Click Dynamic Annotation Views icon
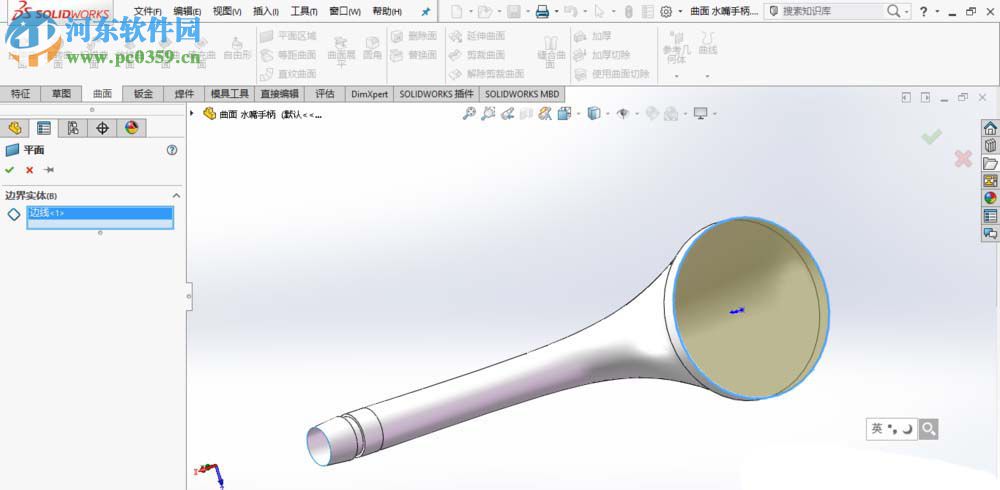The image size is (1000, 490). click(x=545, y=114)
